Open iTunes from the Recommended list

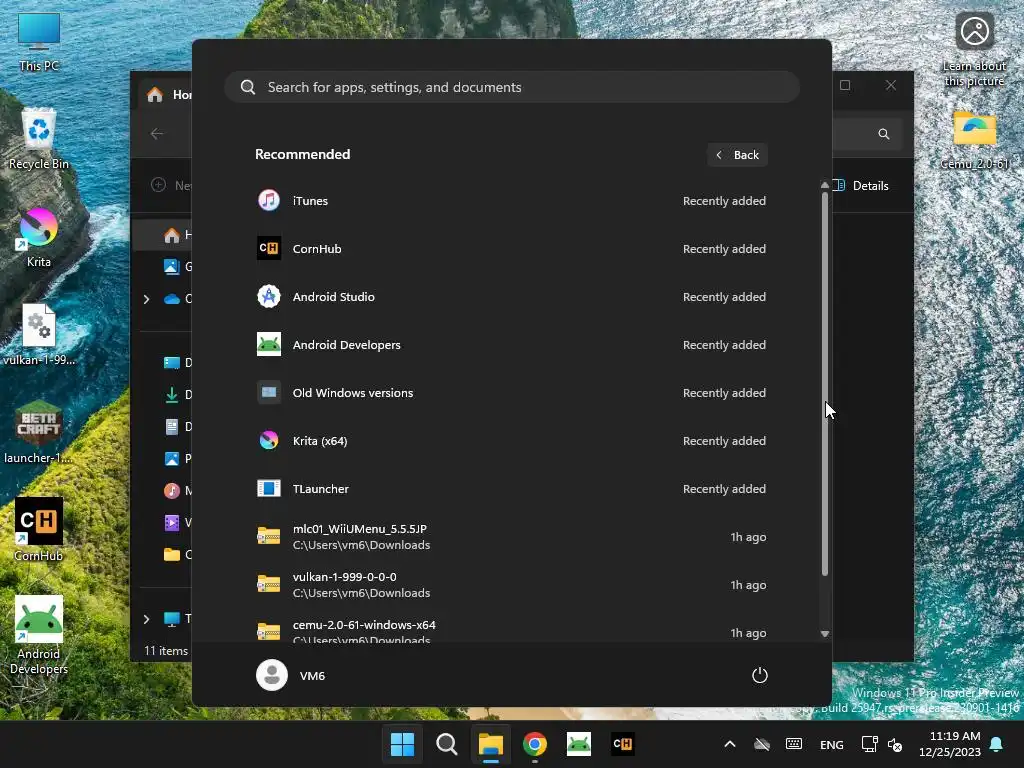point(511,200)
